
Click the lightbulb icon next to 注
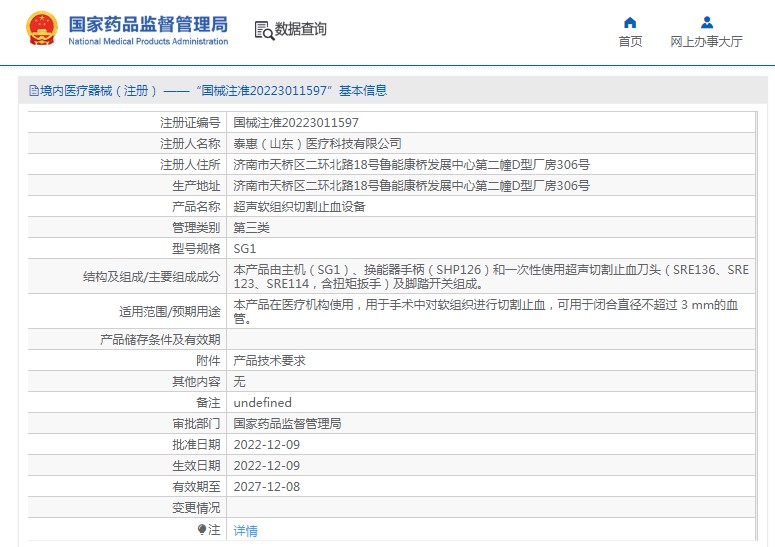coord(202,530)
